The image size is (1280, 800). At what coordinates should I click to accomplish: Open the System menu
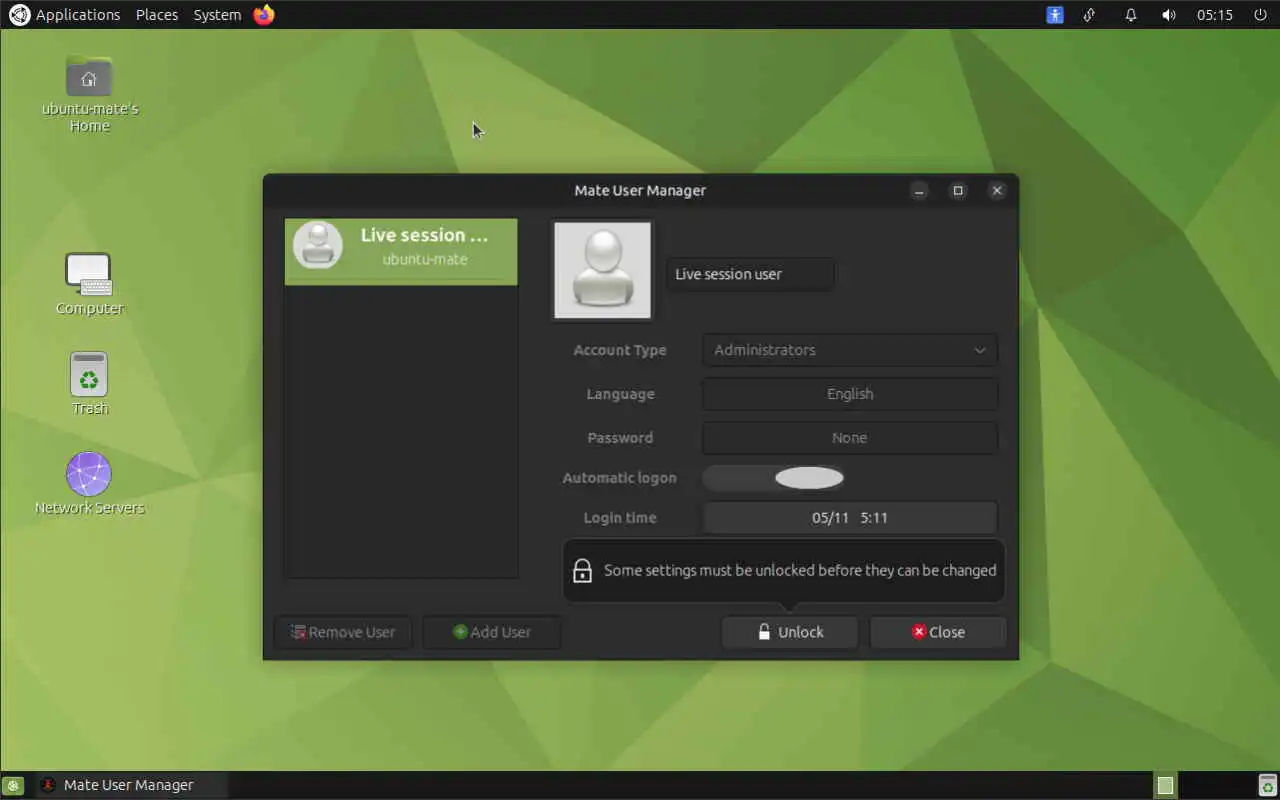(217, 15)
